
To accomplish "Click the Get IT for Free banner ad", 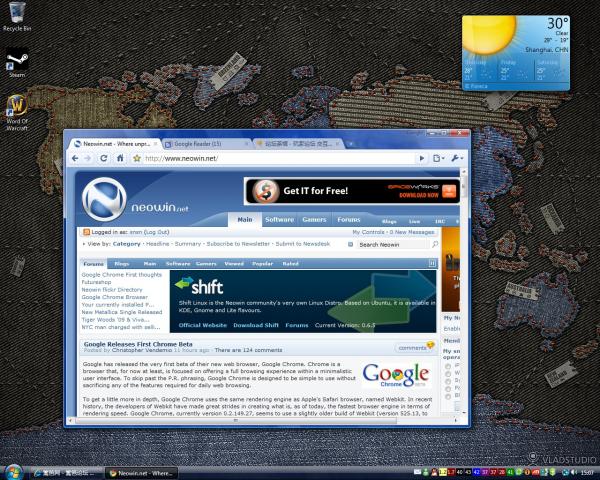I will 352,191.
